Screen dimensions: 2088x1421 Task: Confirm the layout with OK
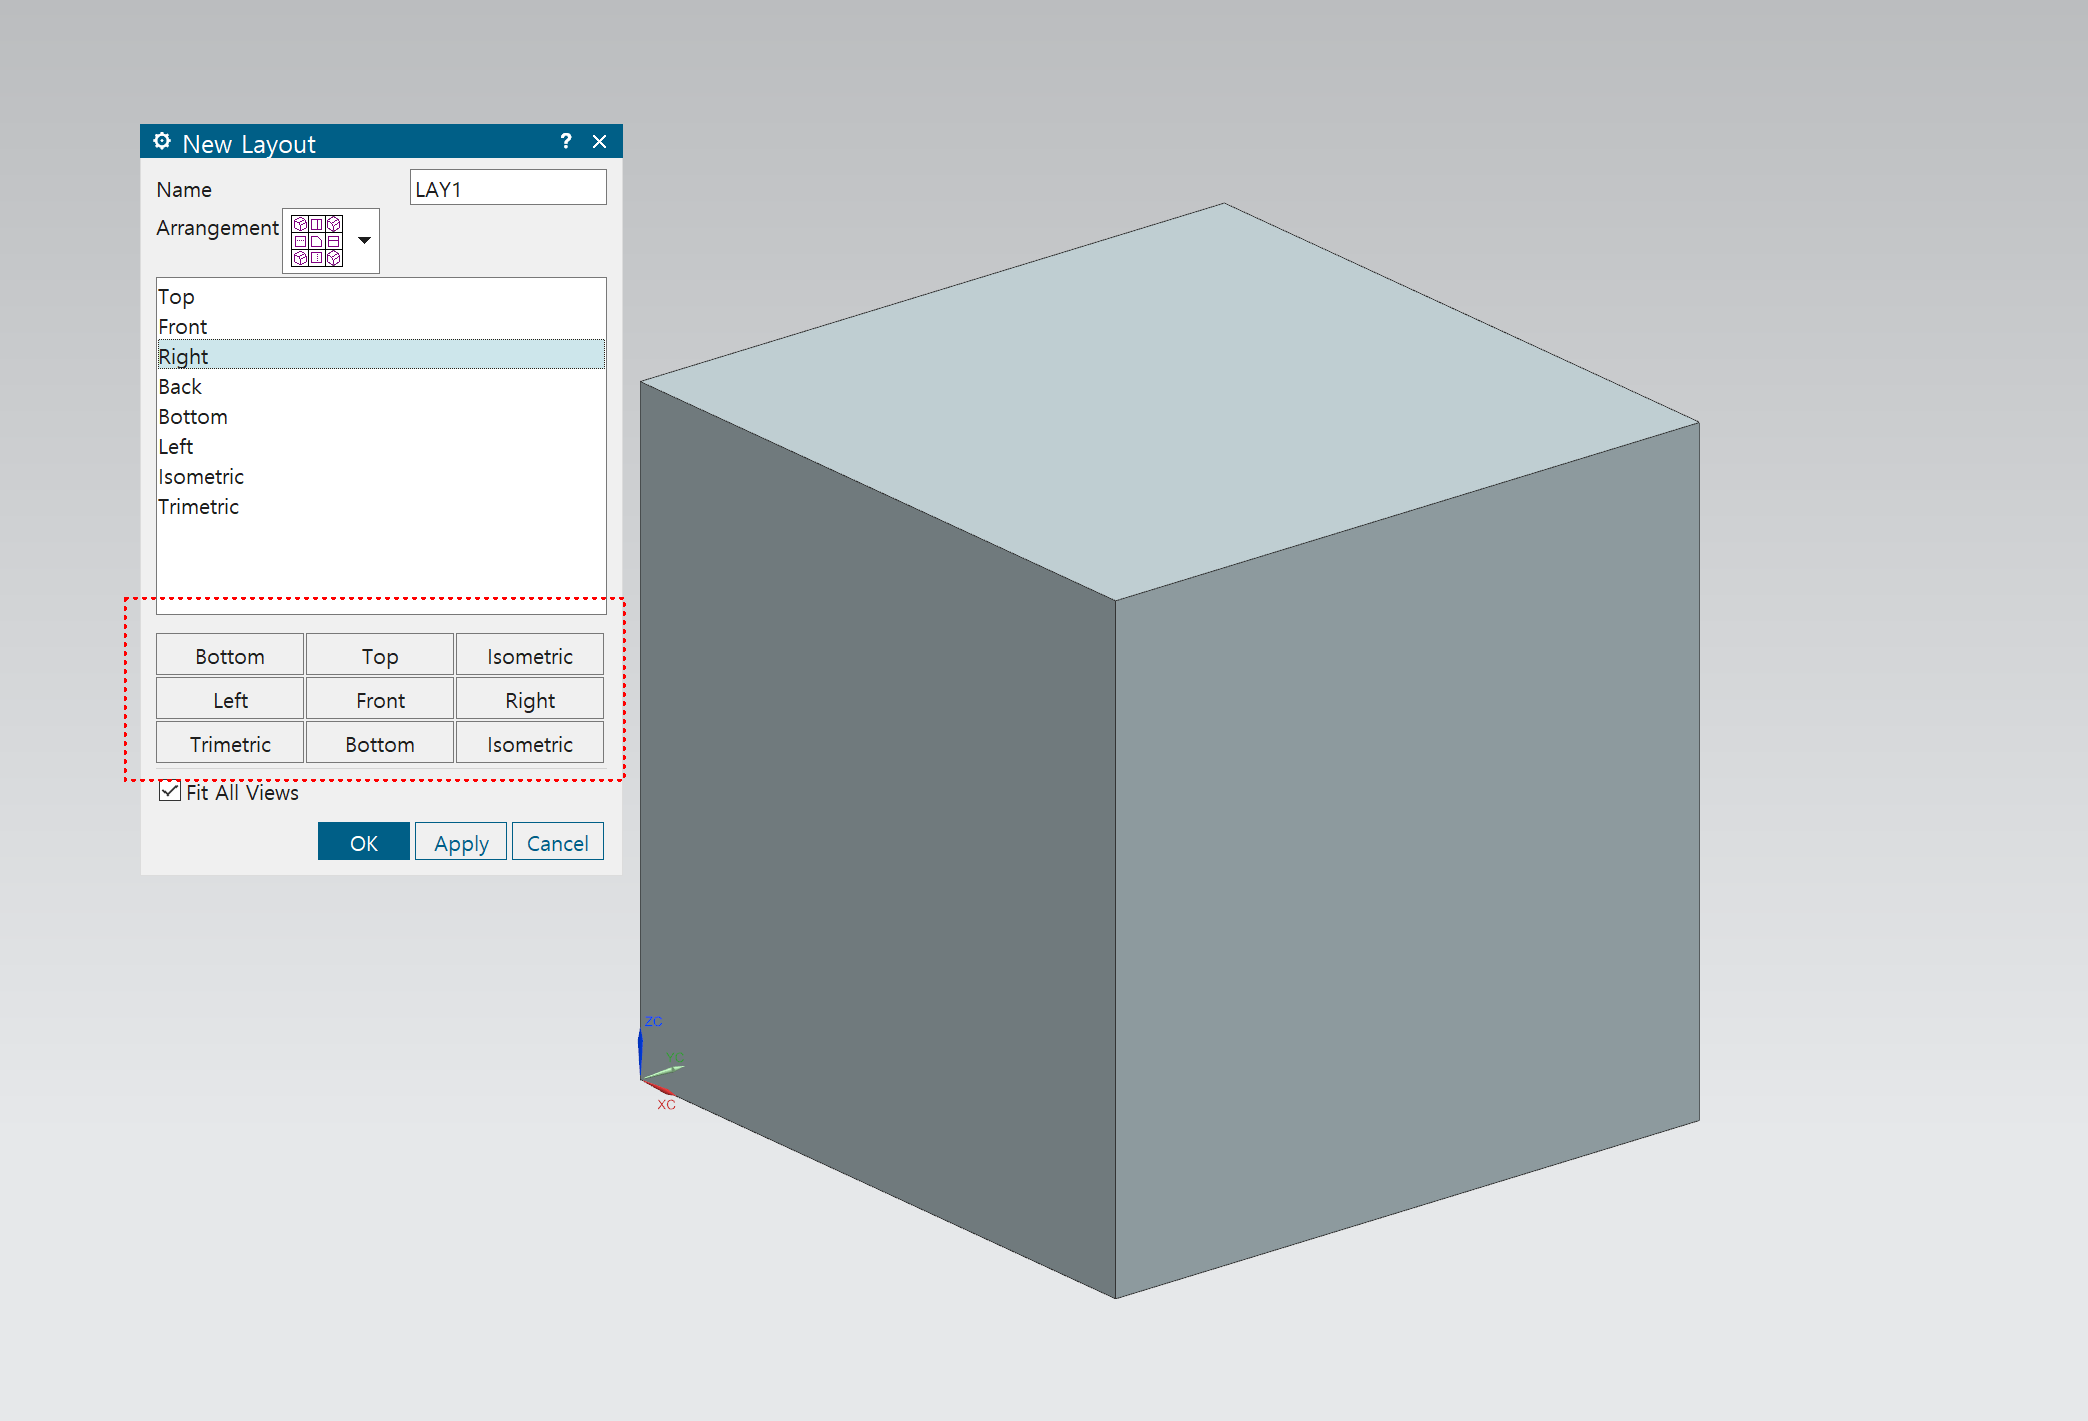[x=364, y=842]
